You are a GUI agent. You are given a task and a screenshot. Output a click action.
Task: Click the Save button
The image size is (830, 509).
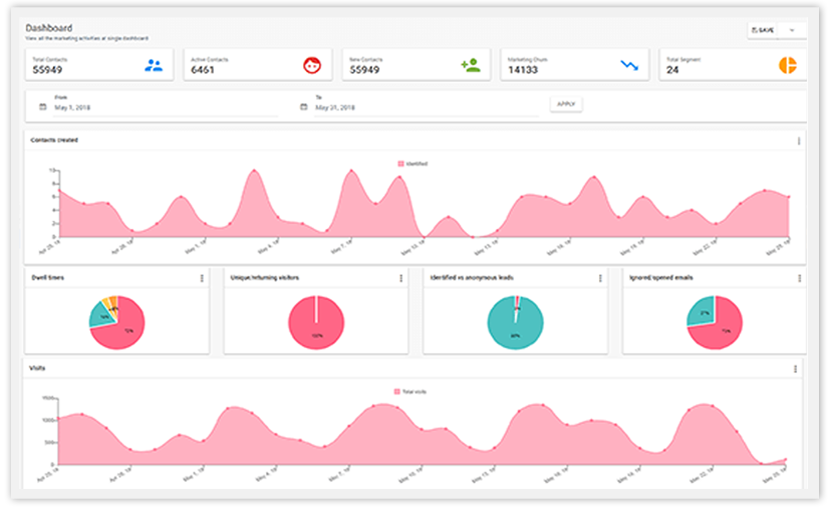click(x=763, y=30)
